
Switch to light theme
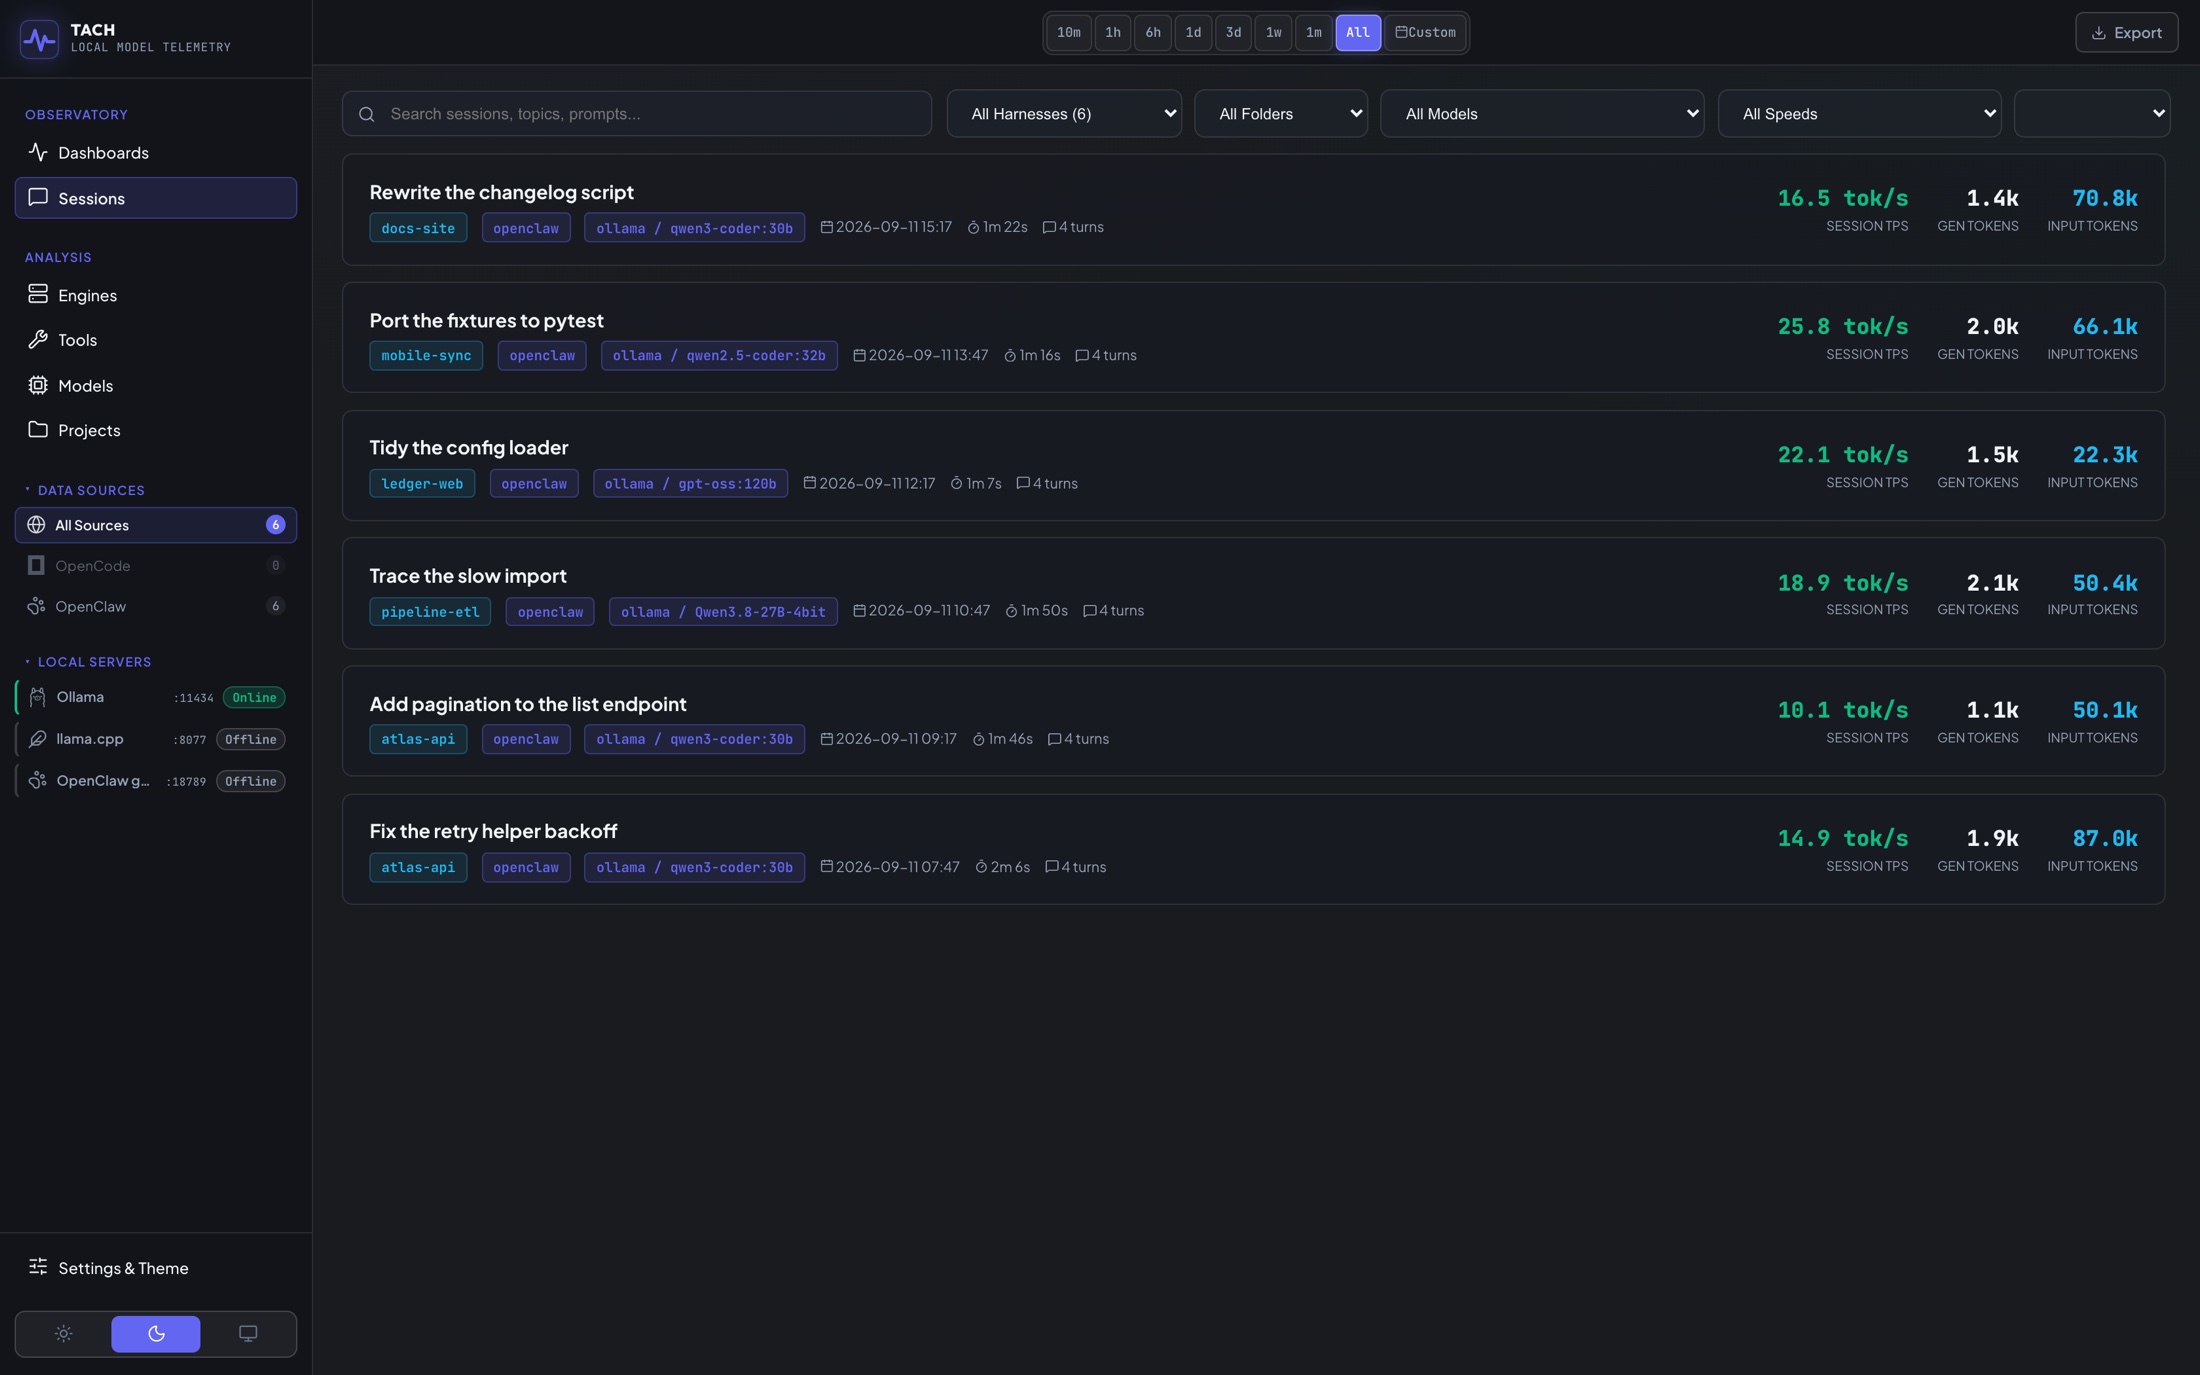pyautogui.click(x=63, y=1334)
